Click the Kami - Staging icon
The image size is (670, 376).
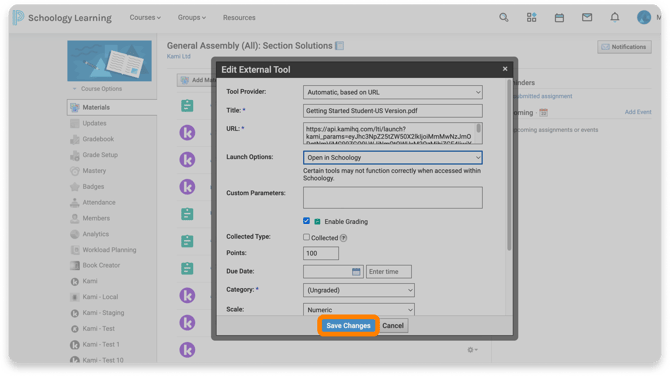(x=75, y=313)
